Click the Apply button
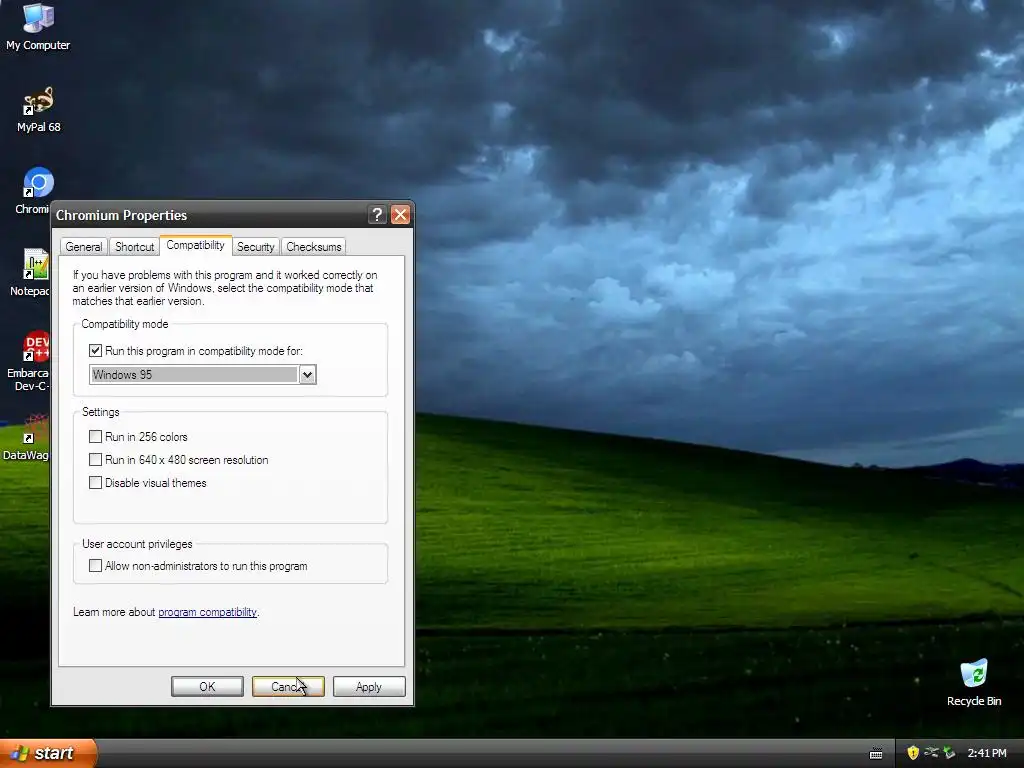1024x768 pixels. pyautogui.click(x=369, y=686)
